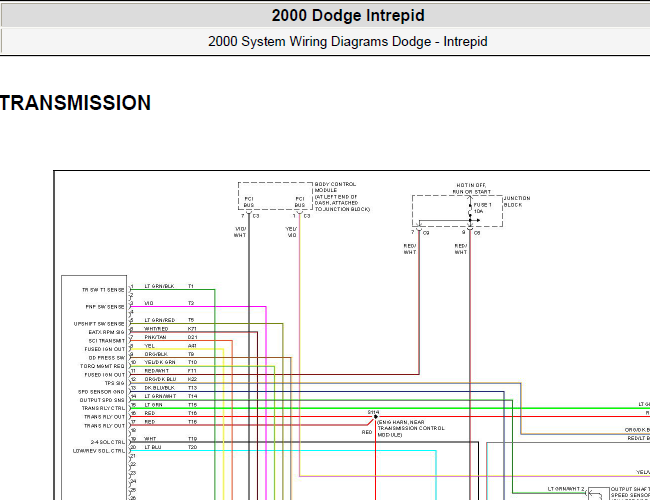Click circuit code "T14" on pin 14
This screenshot has height=500, width=650.
click(192, 396)
